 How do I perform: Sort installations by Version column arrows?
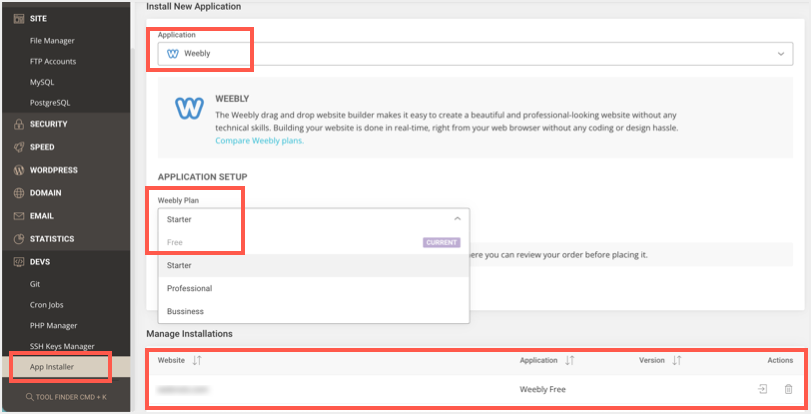click(677, 360)
